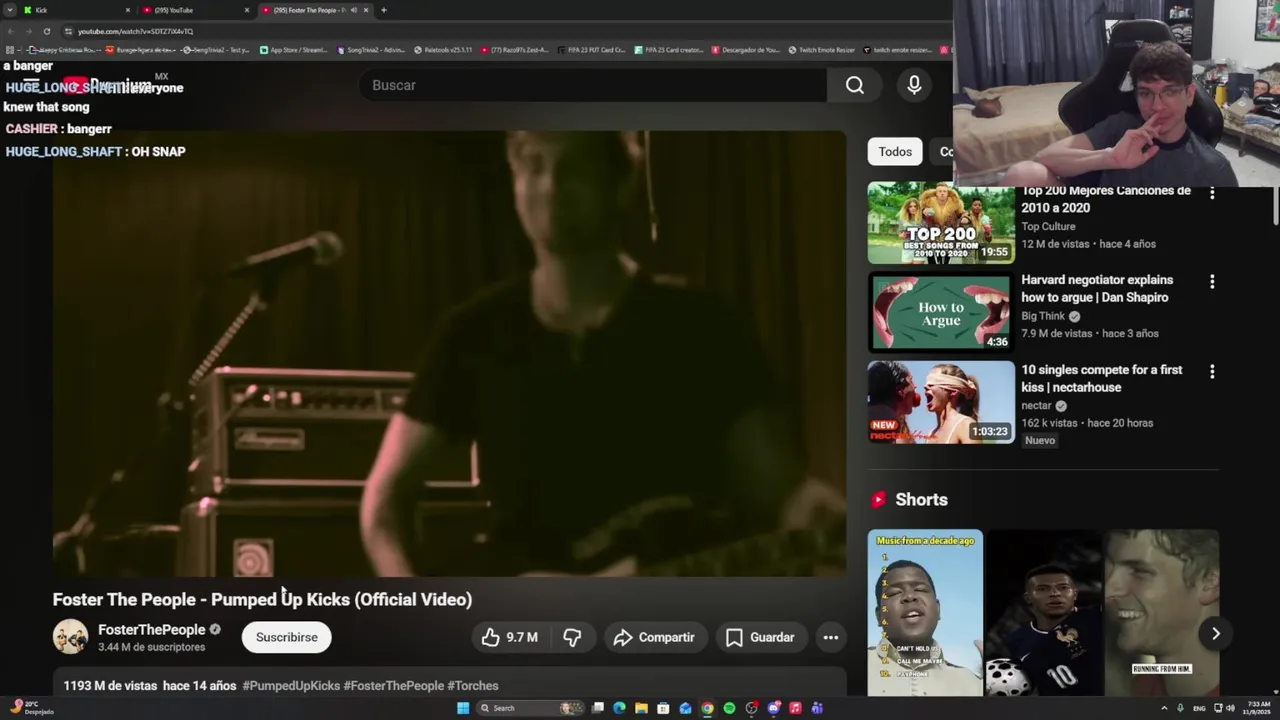Open File Explorer from taskbar
Screen dimensions: 1280x720
(641, 708)
